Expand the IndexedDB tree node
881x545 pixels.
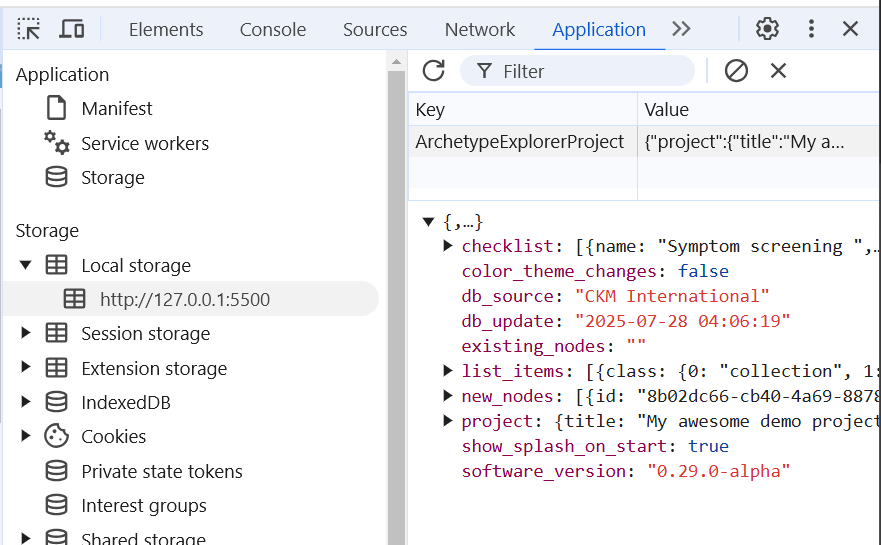click(x=26, y=403)
